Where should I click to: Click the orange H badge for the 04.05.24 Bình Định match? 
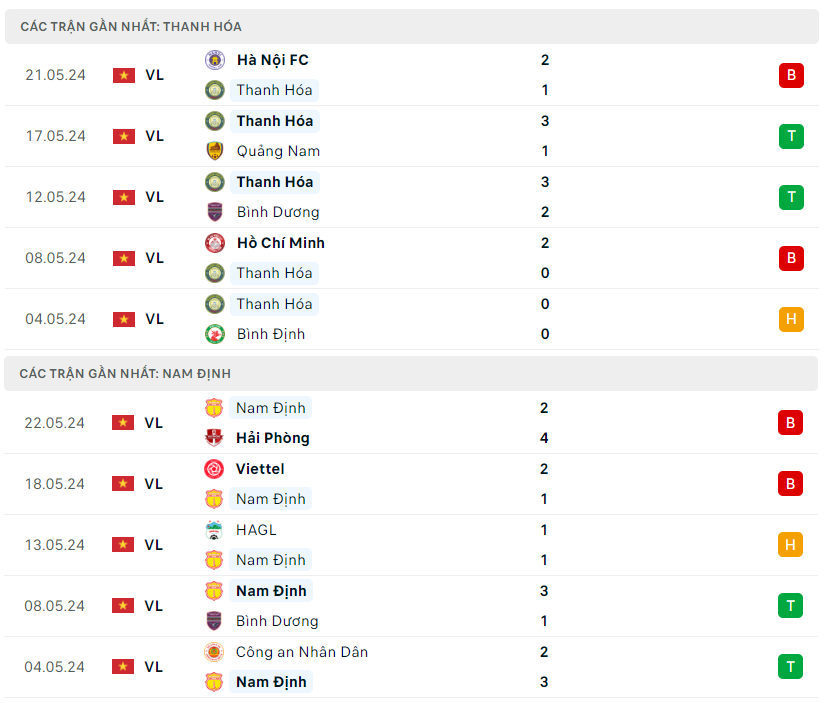point(791,319)
